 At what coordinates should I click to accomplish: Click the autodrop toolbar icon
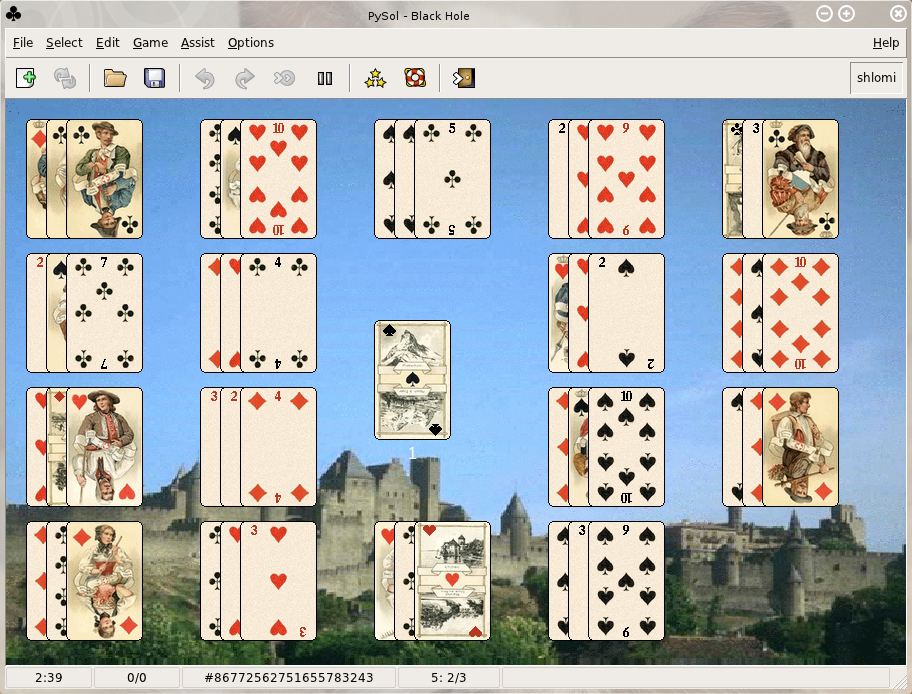[284, 78]
